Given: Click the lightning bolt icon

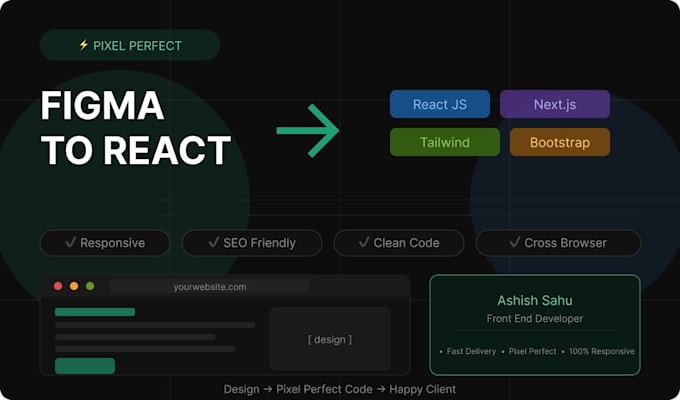Looking at the screenshot, I should [x=84, y=45].
